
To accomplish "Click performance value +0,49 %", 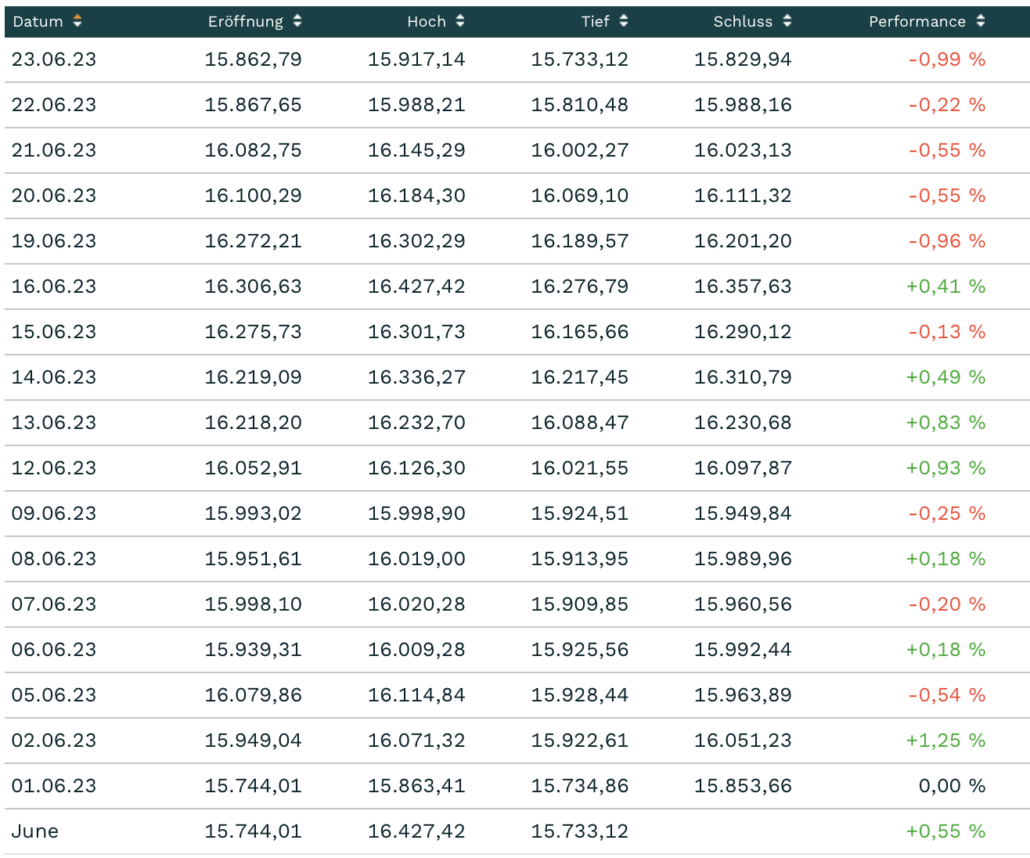I will 946,376.
